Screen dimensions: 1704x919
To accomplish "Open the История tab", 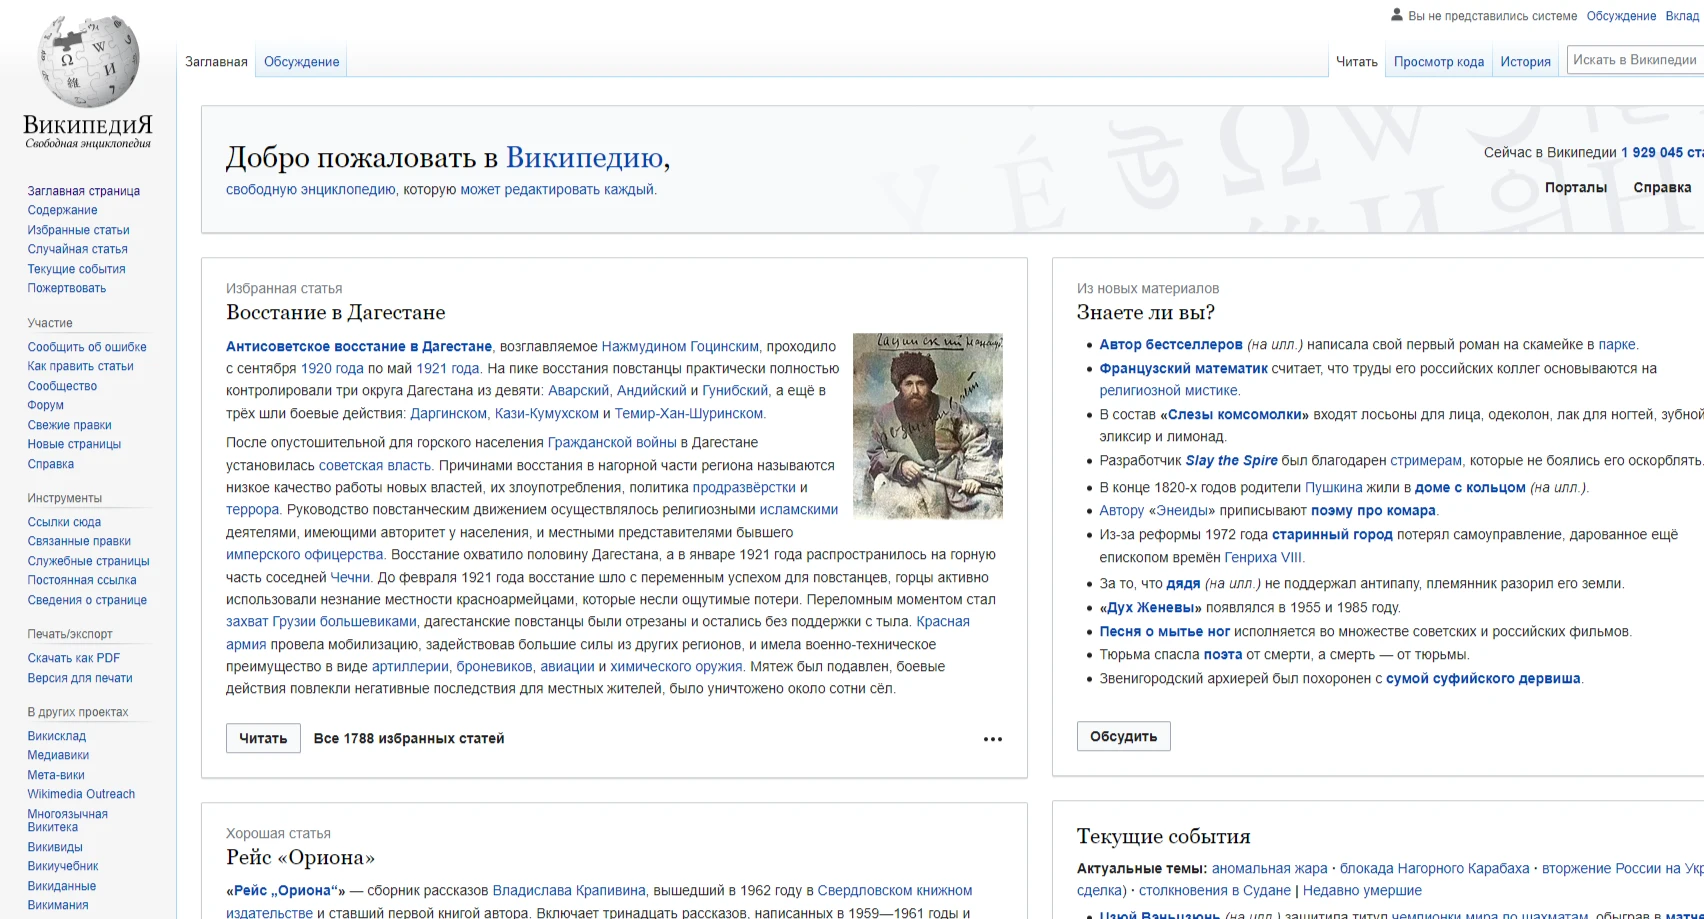I will 1525,62.
